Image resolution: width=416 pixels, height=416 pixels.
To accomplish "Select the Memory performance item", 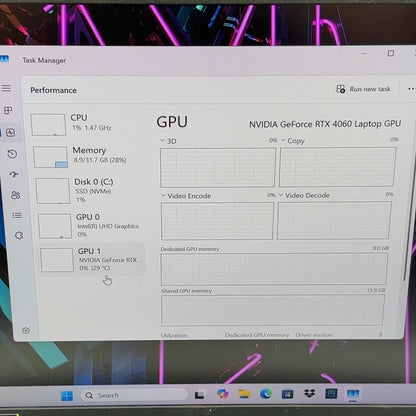I will pos(89,156).
